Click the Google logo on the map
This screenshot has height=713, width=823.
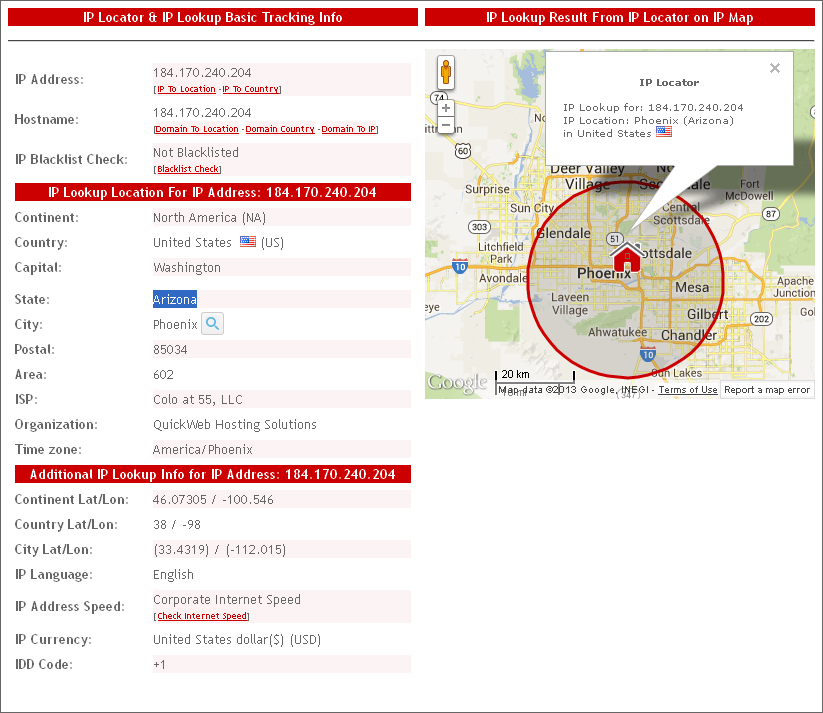click(457, 383)
